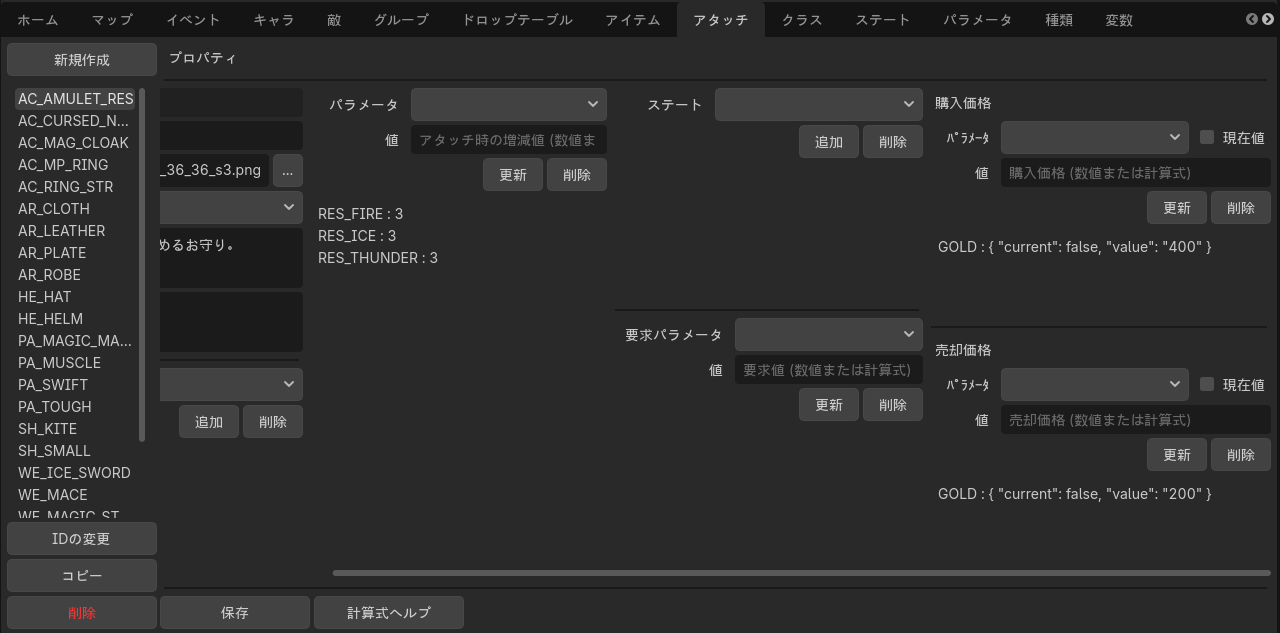Screen dimensions: 1280x633
Task: Click the 新規作成 button
Action: pyautogui.click(x=82, y=60)
